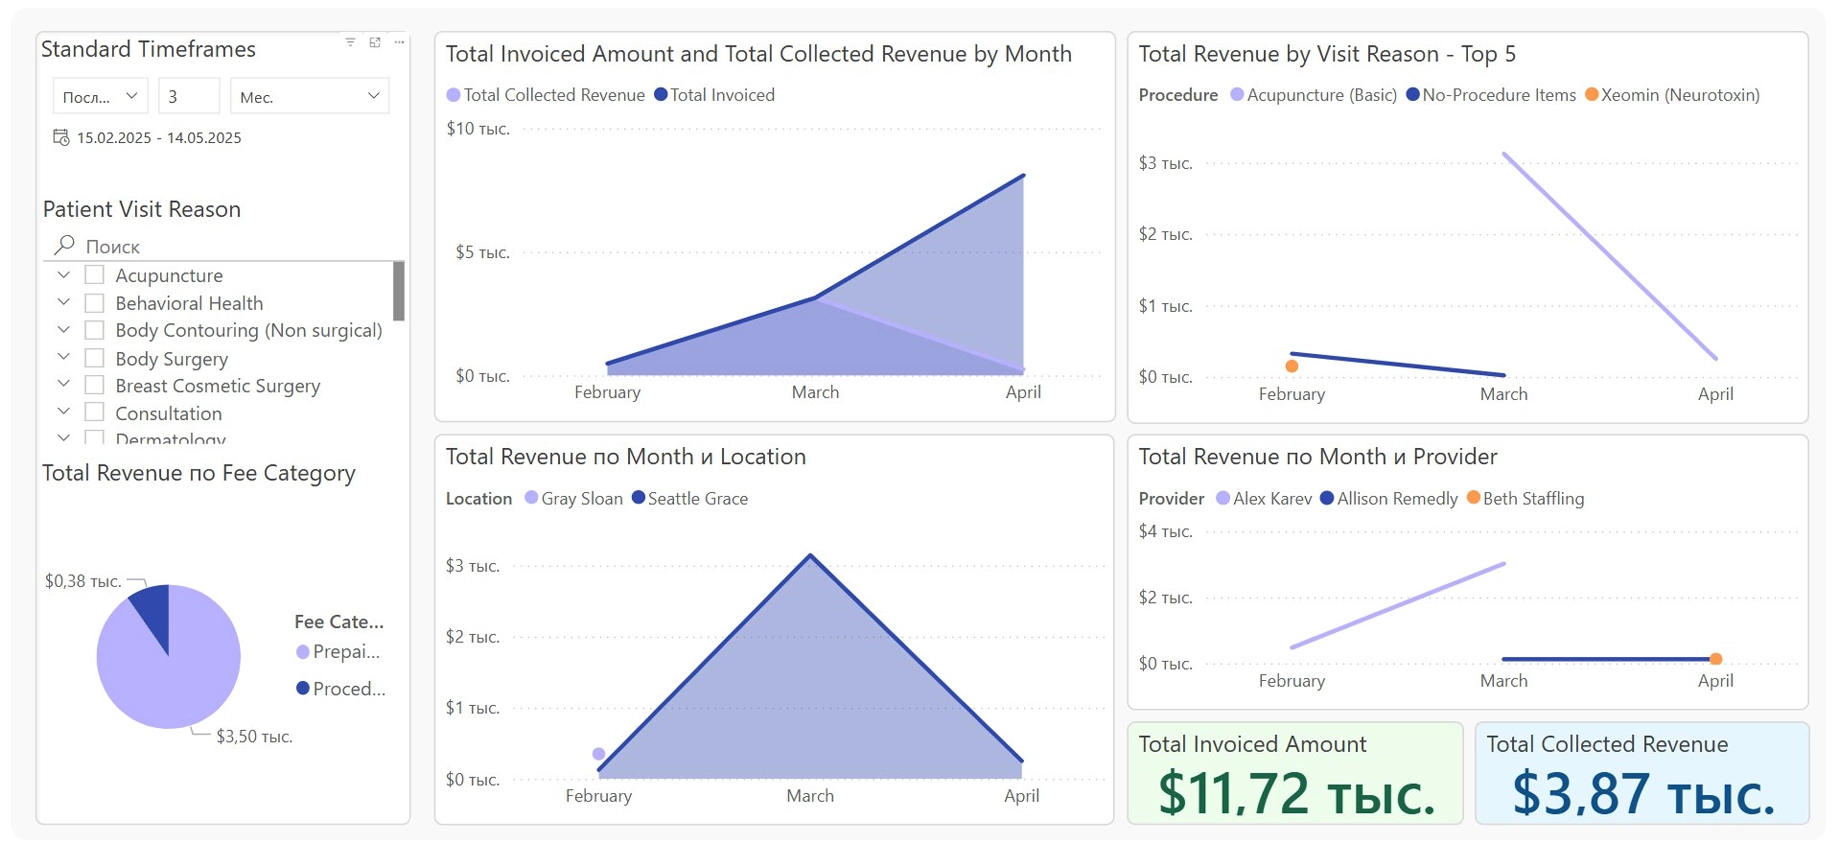The height and width of the screenshot is (855, 1839).
Task: Open the Мес. time unit dropdown
Action: coord(309,96)
